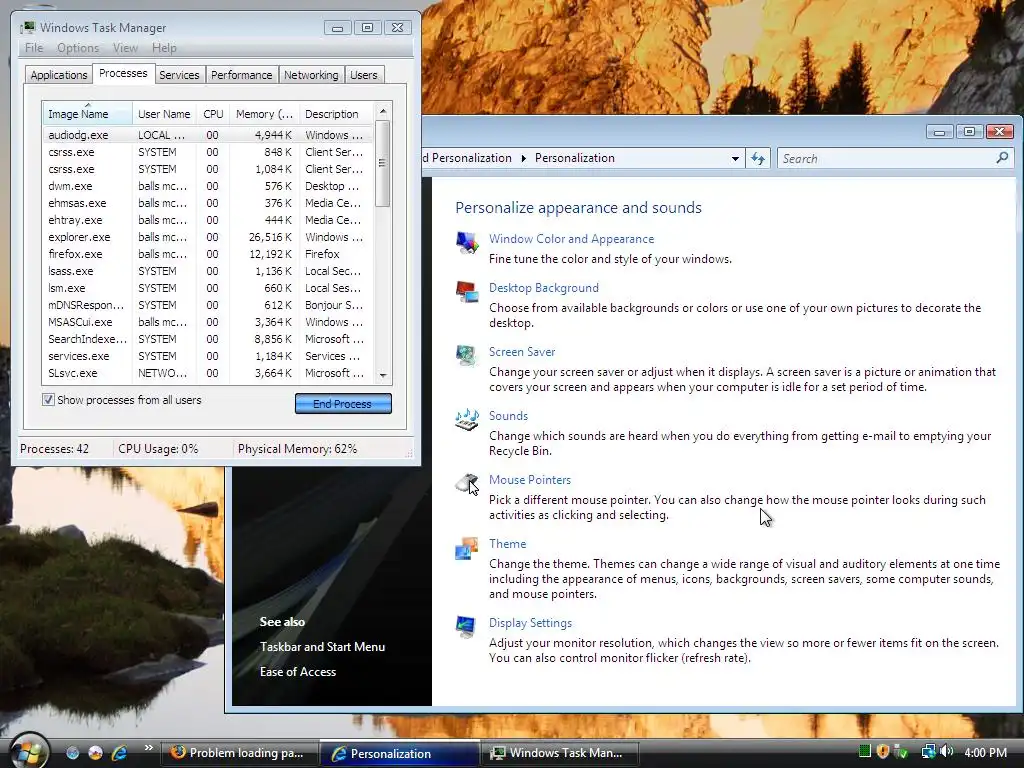Open the address bar dropdown arrow
This screenshot has height=768, width=1024.
pos(735,159)
